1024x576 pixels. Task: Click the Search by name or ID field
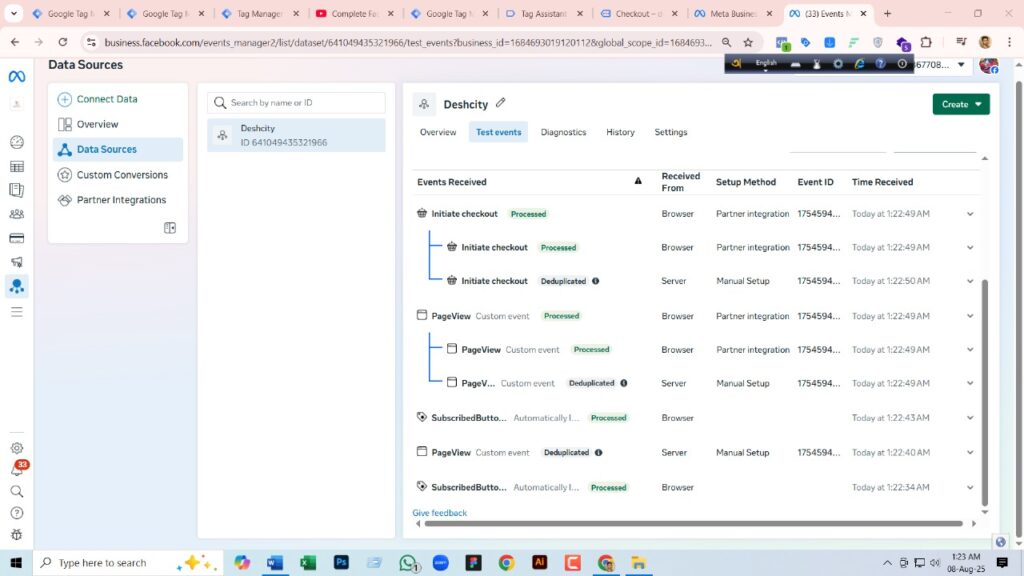point(296,103)
